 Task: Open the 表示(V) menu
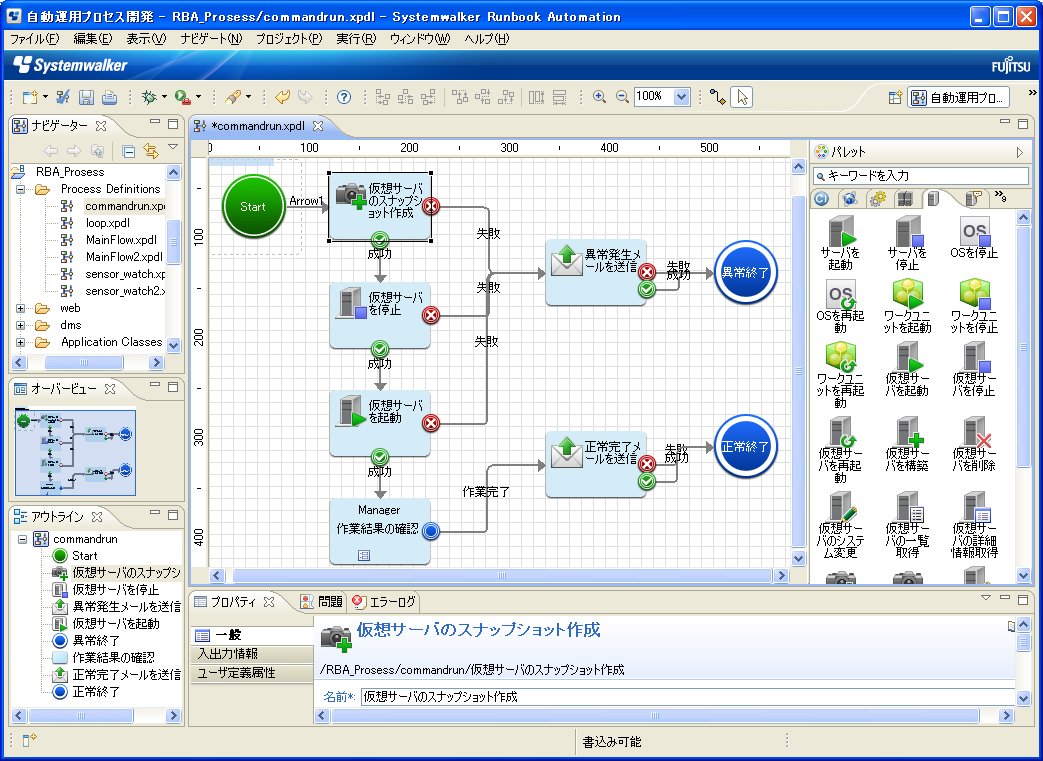[146, 39]
